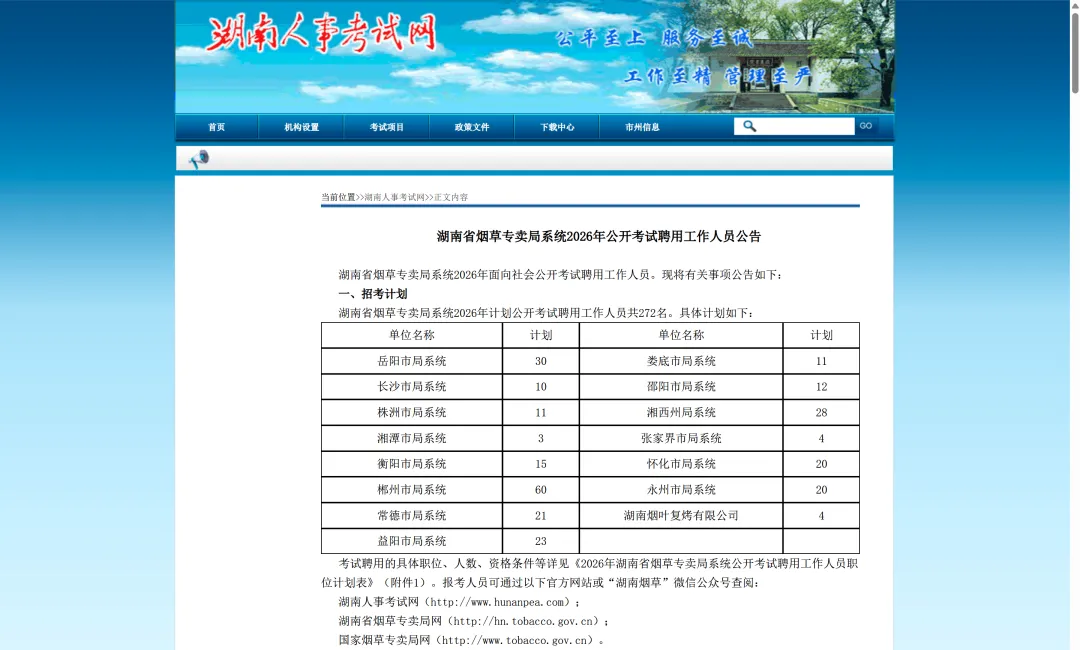Select the 邵阳市局系统 table cell

point(681,387)
